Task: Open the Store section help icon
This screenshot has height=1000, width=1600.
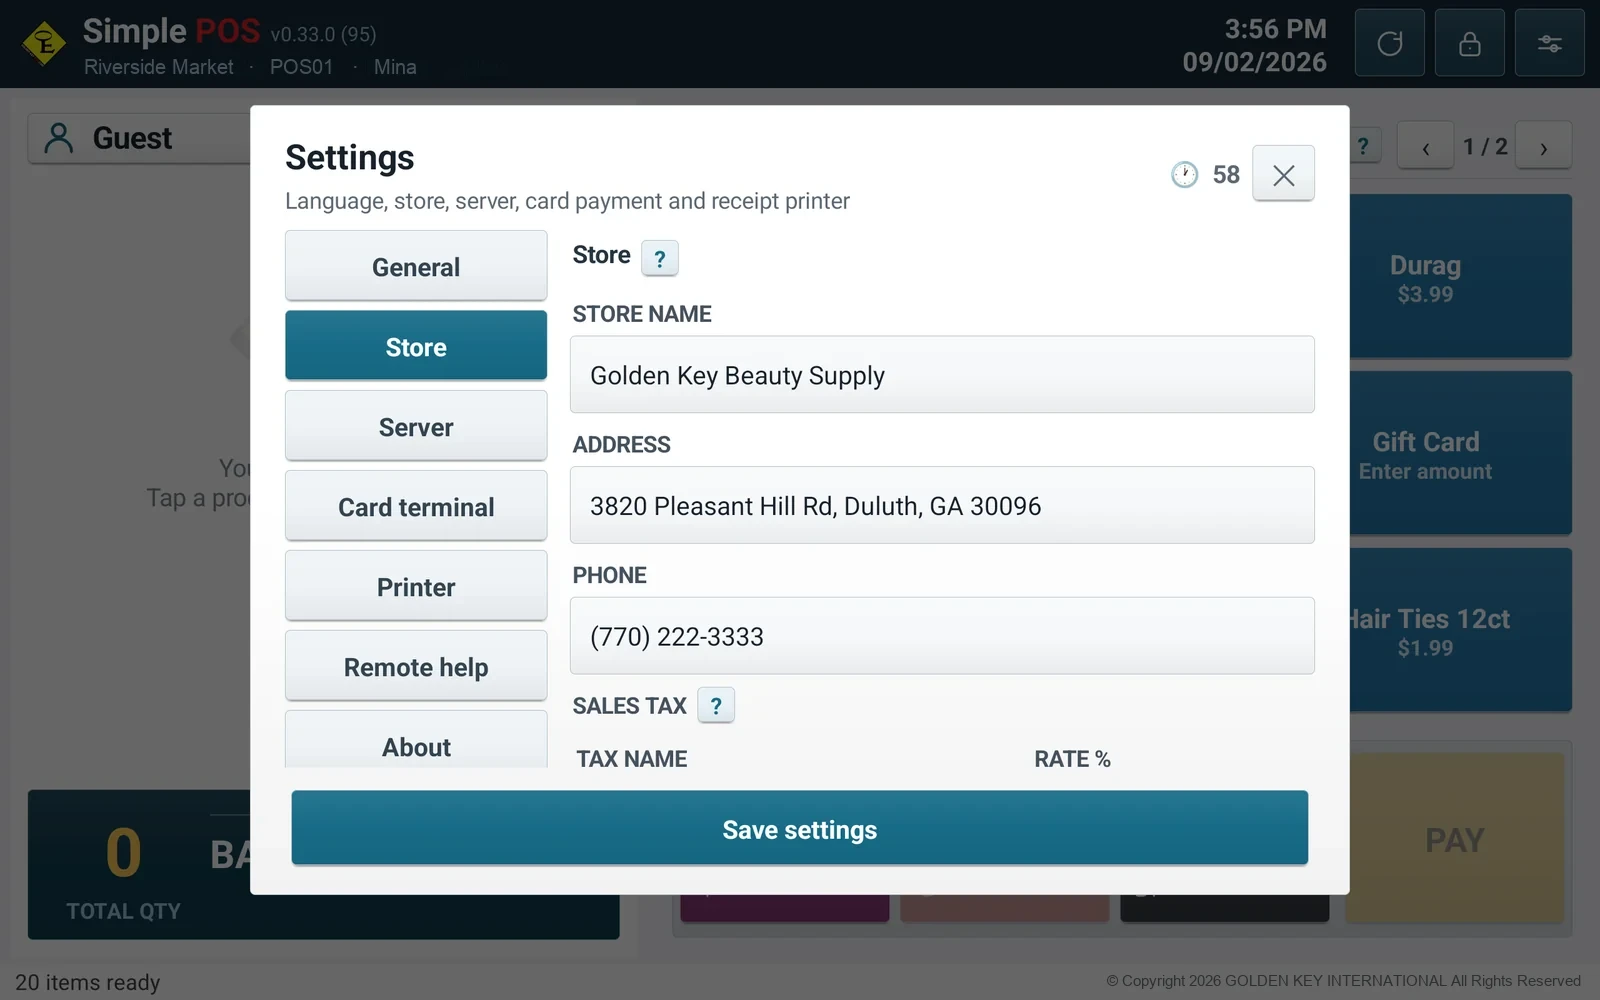Action: click(x=660, y=258)
